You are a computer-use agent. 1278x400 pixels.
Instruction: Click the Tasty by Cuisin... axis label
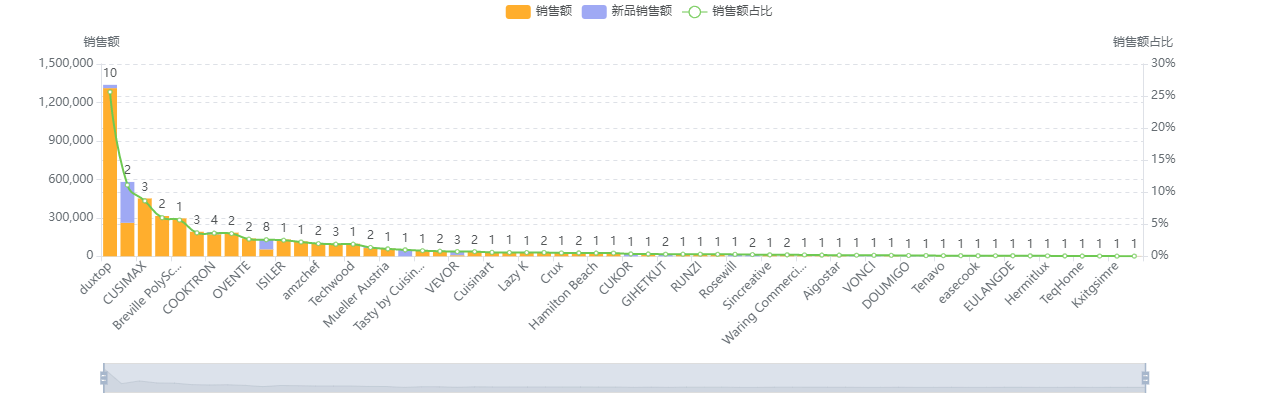coord(390,298)
